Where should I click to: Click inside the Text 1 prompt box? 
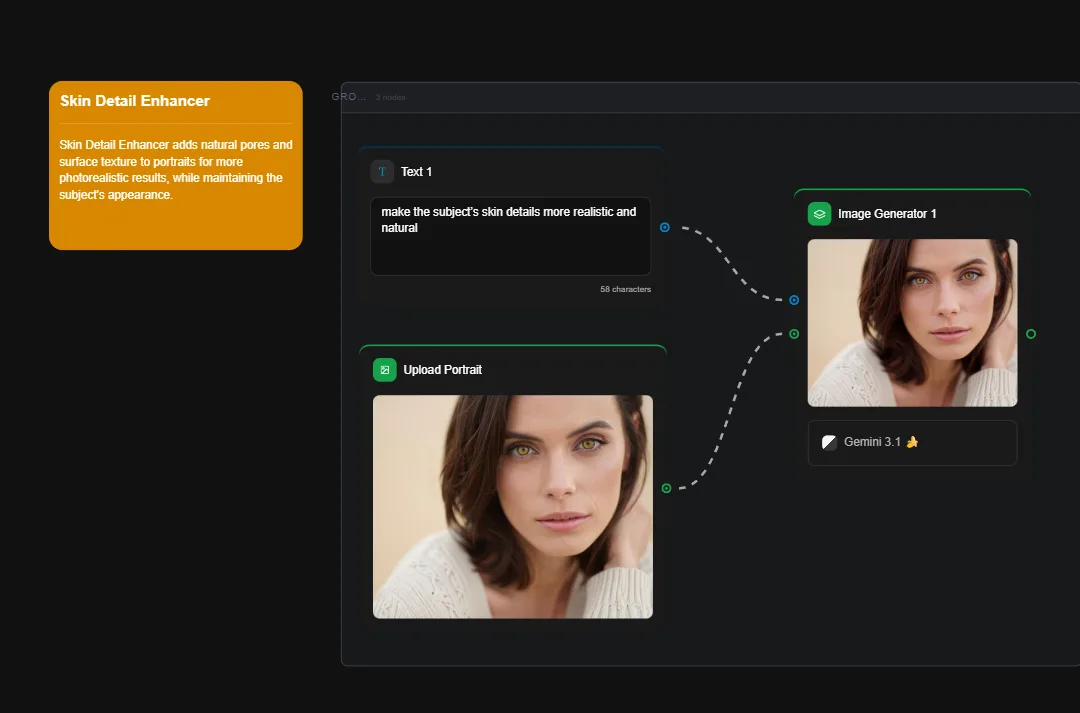tap(510, 236)
